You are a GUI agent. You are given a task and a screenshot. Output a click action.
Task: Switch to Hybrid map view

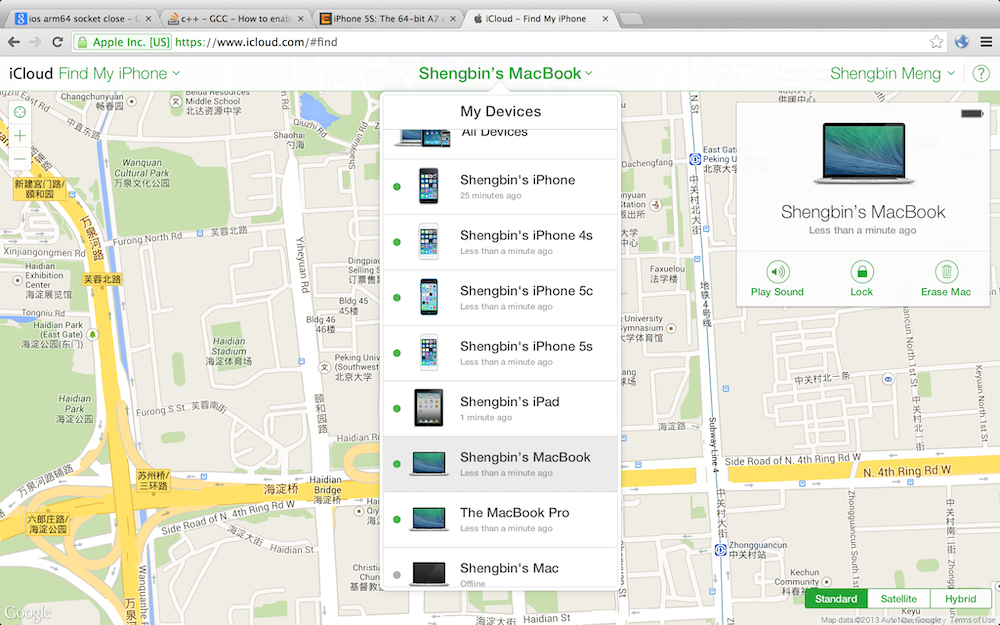(x=960, y=599)
